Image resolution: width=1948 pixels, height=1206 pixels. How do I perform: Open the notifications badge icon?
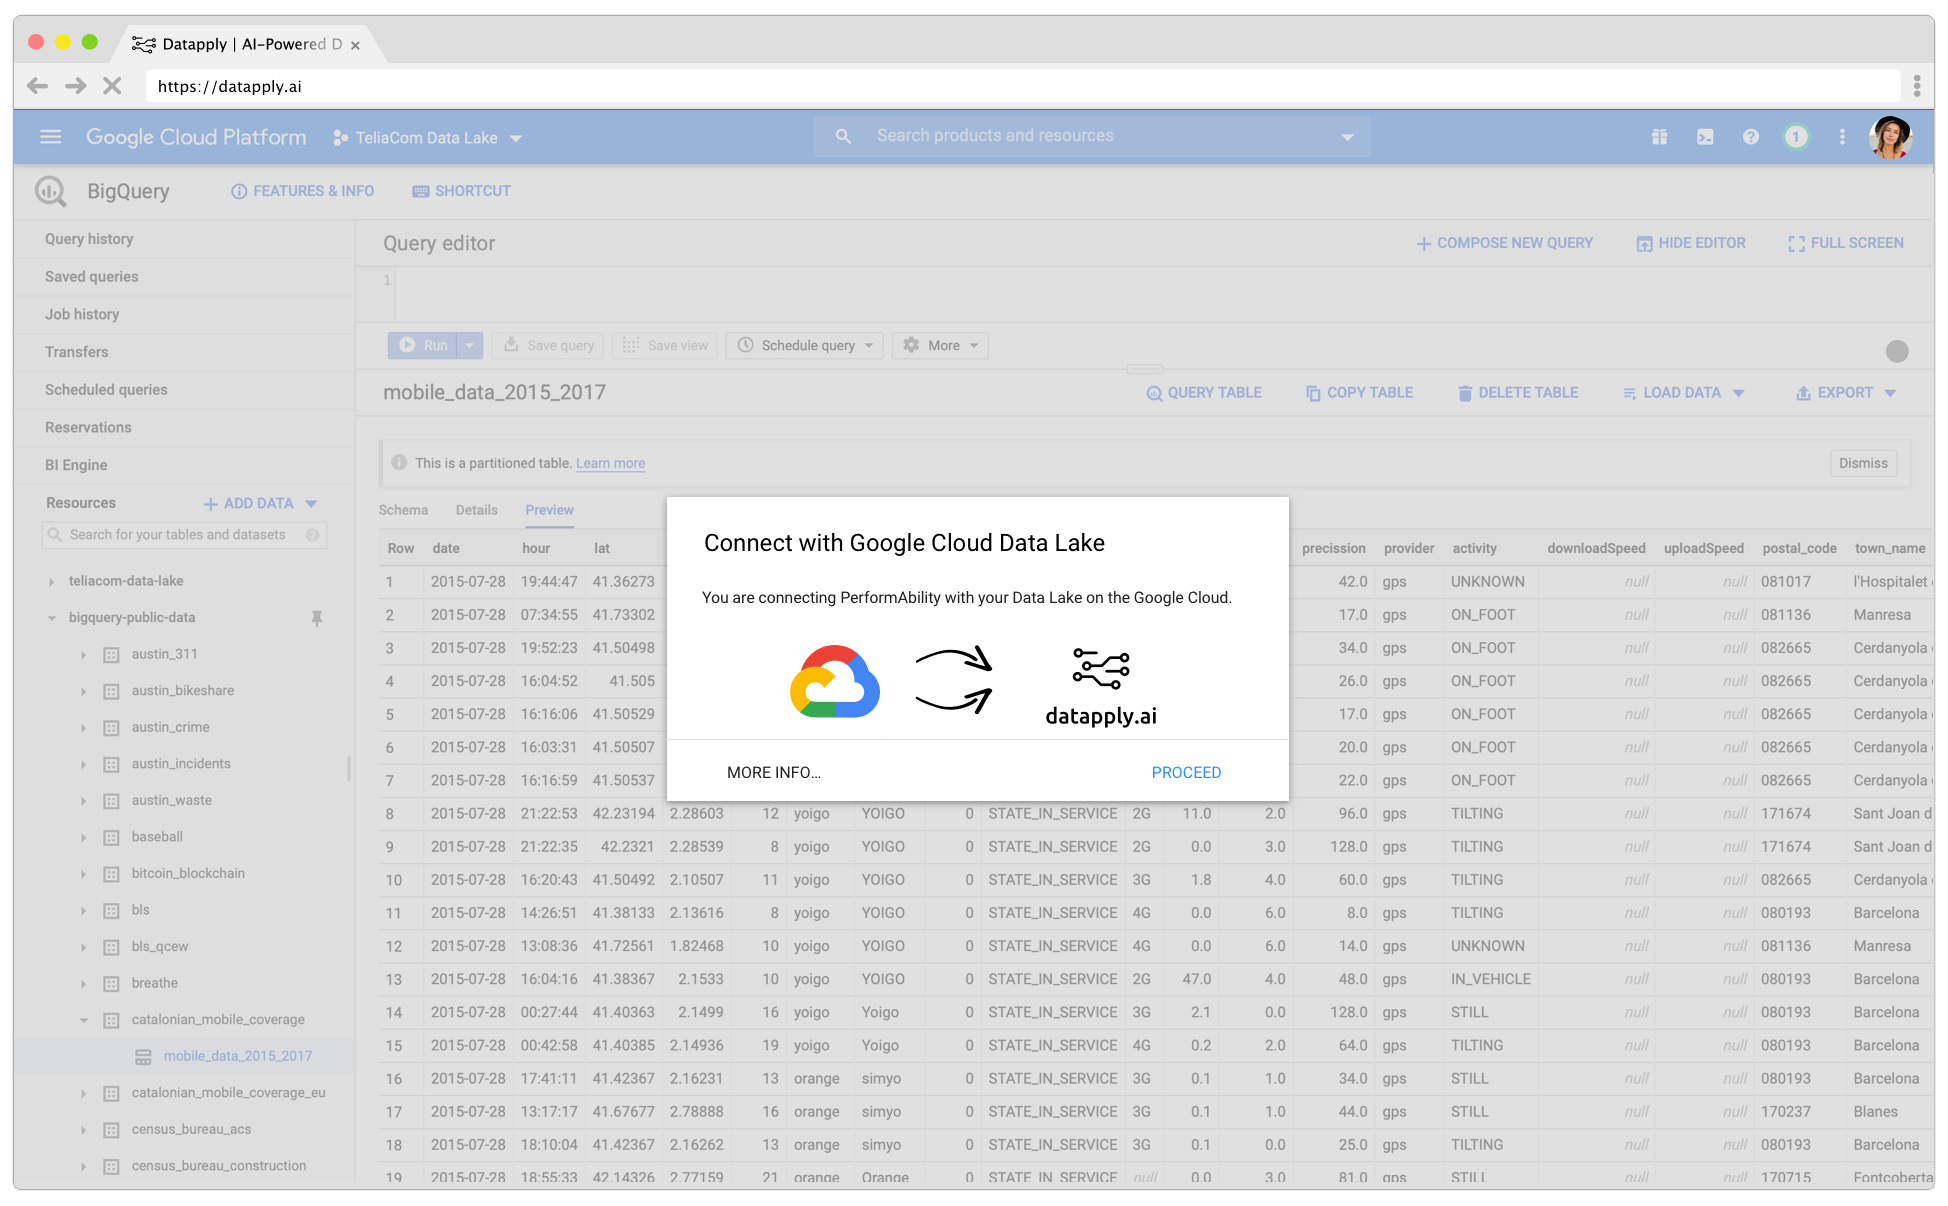[x=1796, y=137]
